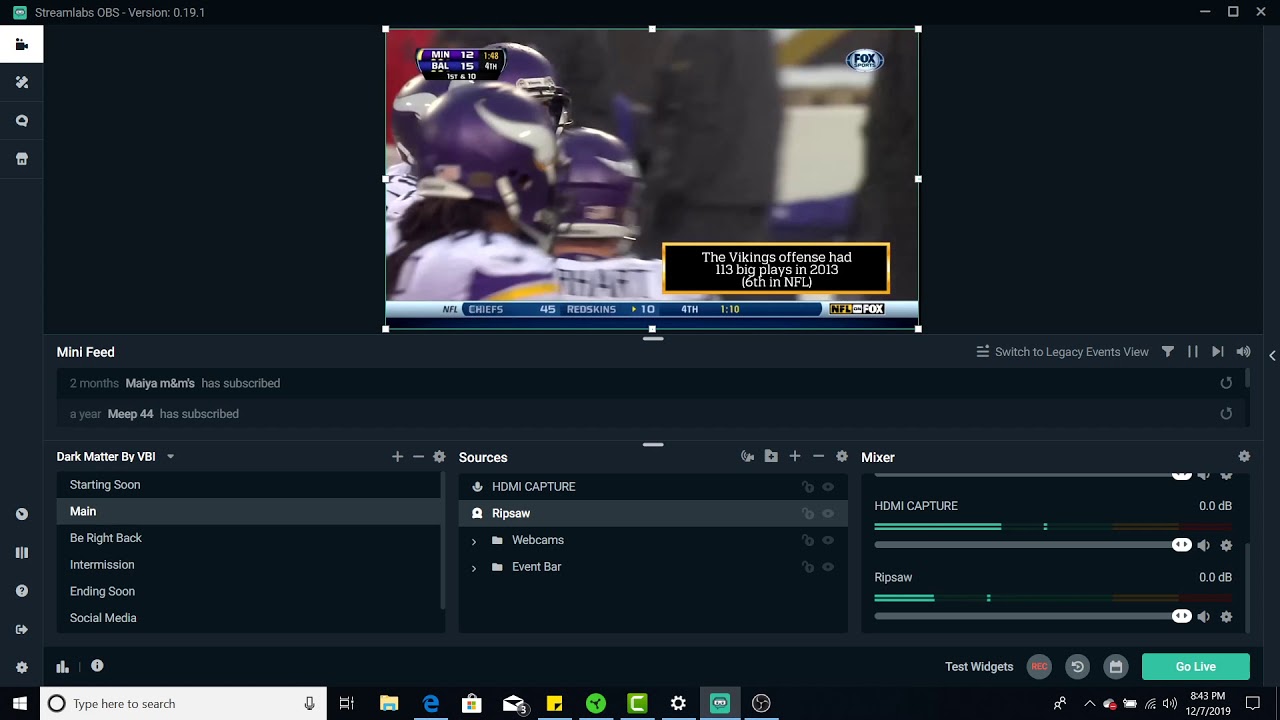Viewport: 1280px width, 720px height.
Task: Mute HDMI CAPTURE in the Mixer
Action: (x=1204, y=546)
